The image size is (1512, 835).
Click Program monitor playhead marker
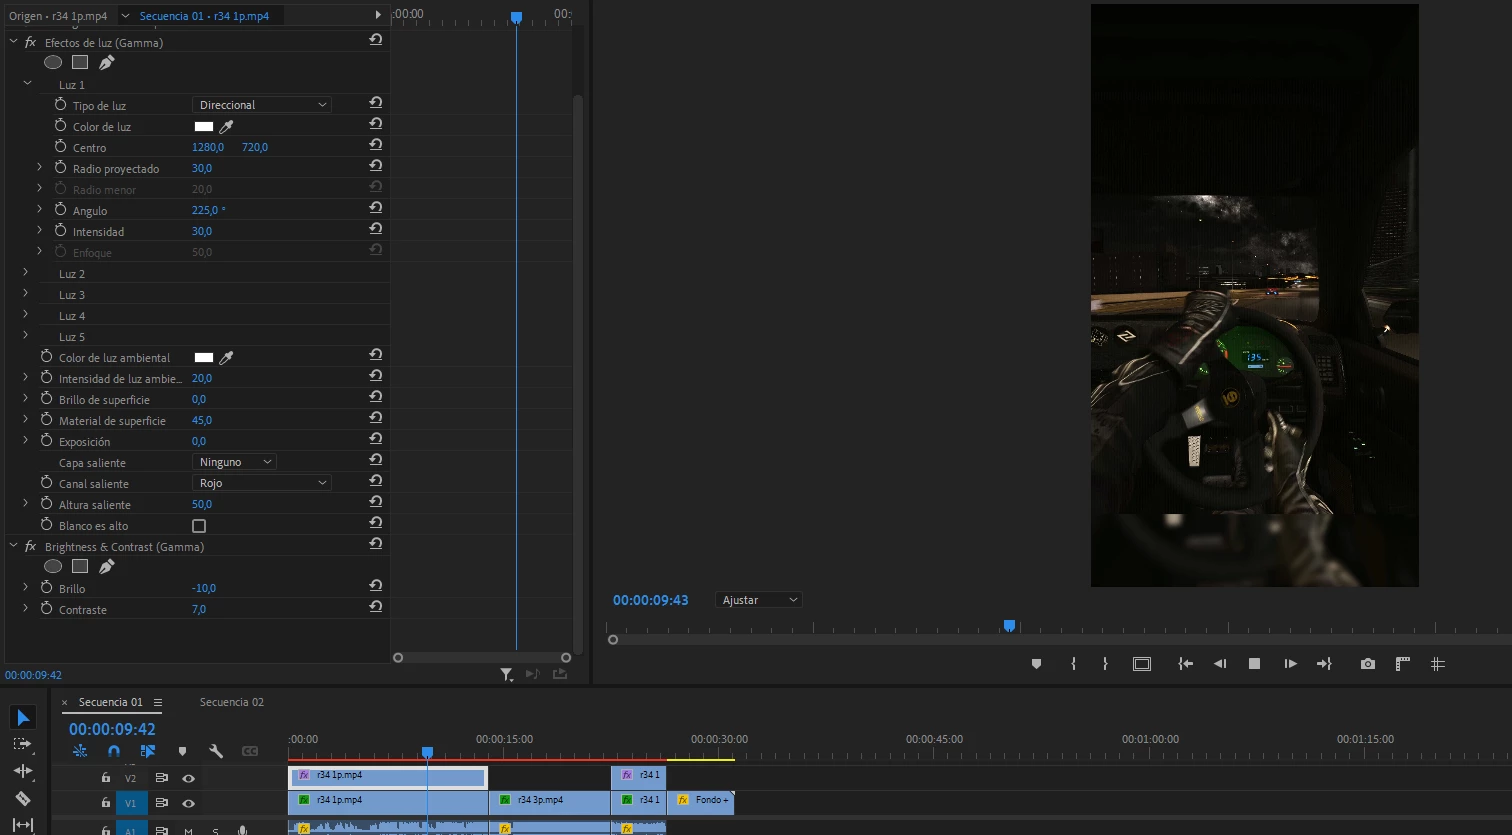(x=1009, y=626)
